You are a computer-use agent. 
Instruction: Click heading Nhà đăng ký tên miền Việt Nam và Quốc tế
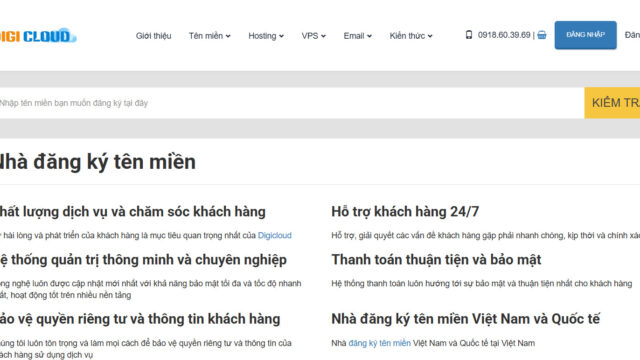tap(466, 319)
